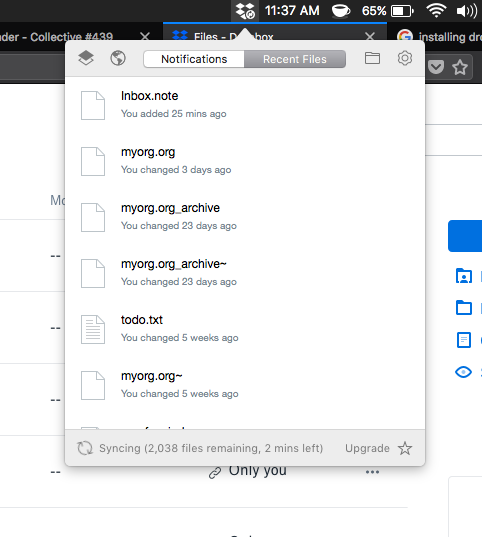Open the Dropbox Paper layers icon
Screen dimensions: 482x537
pyautogui.click(x=86, y=58)
